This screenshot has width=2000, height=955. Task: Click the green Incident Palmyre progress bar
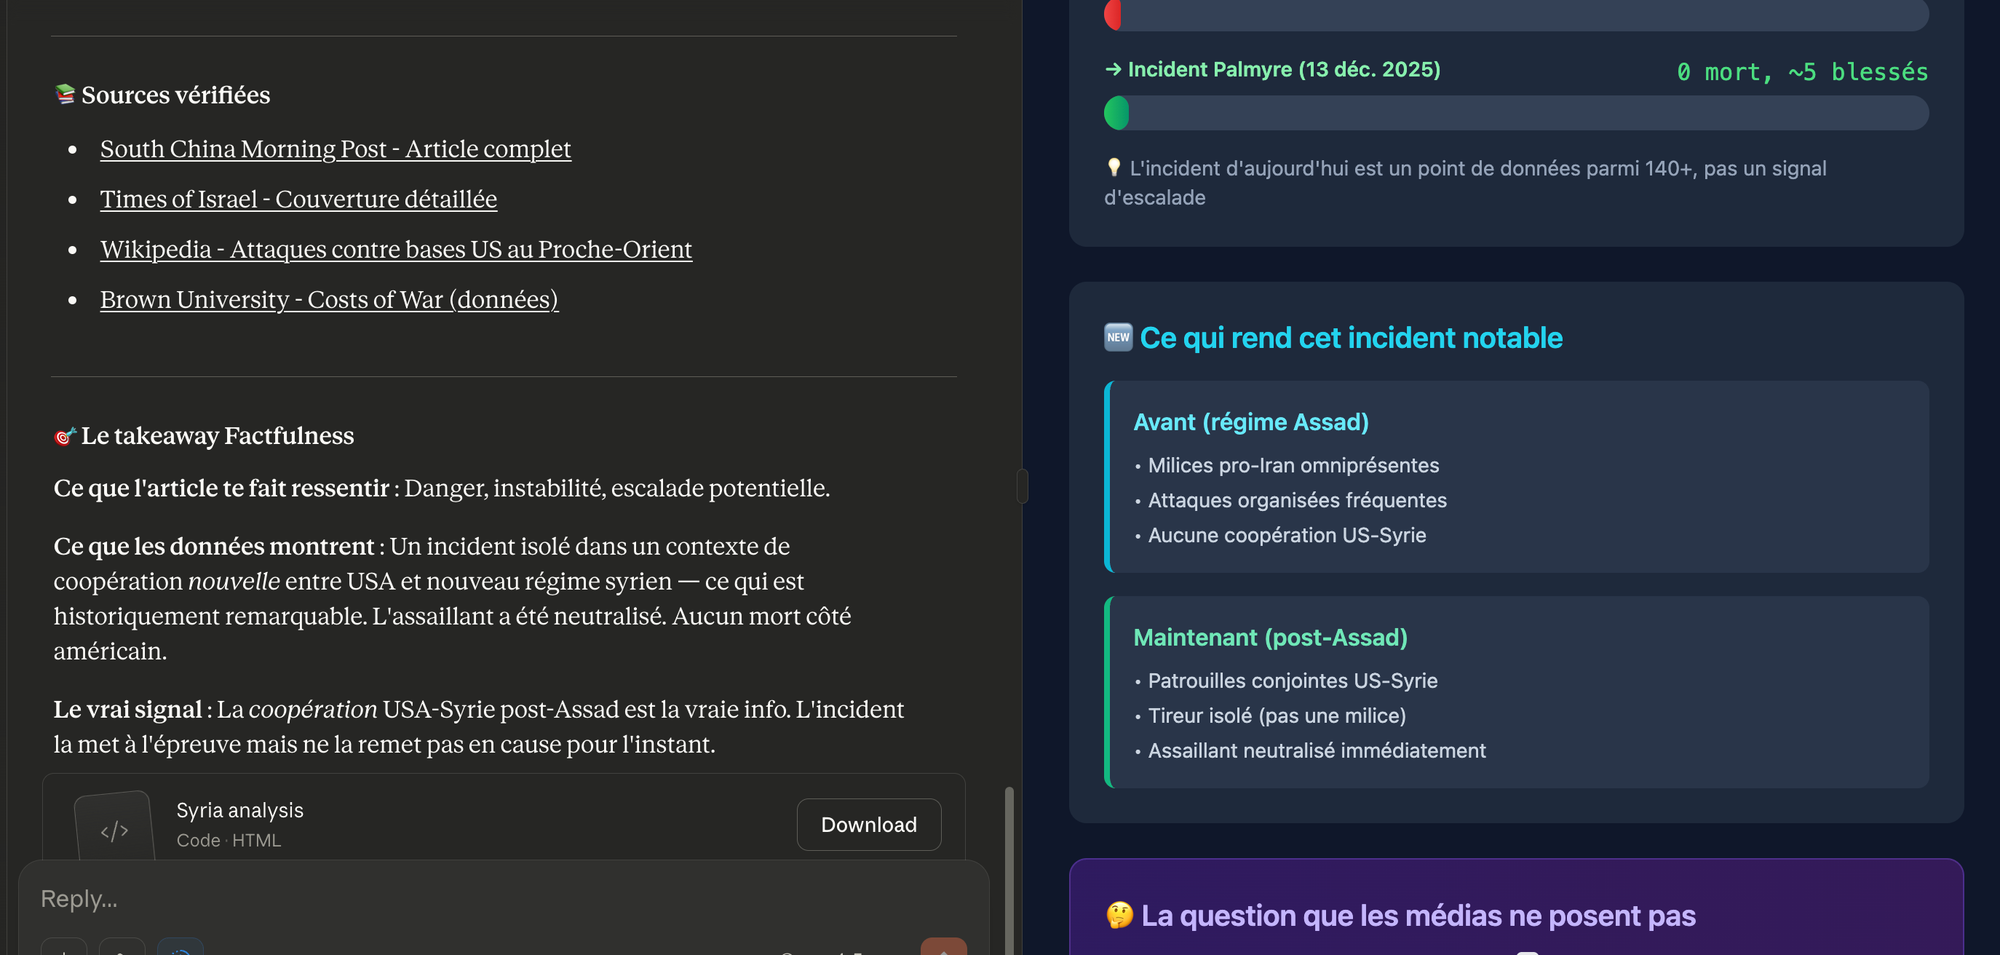[x=1516, y=113]
